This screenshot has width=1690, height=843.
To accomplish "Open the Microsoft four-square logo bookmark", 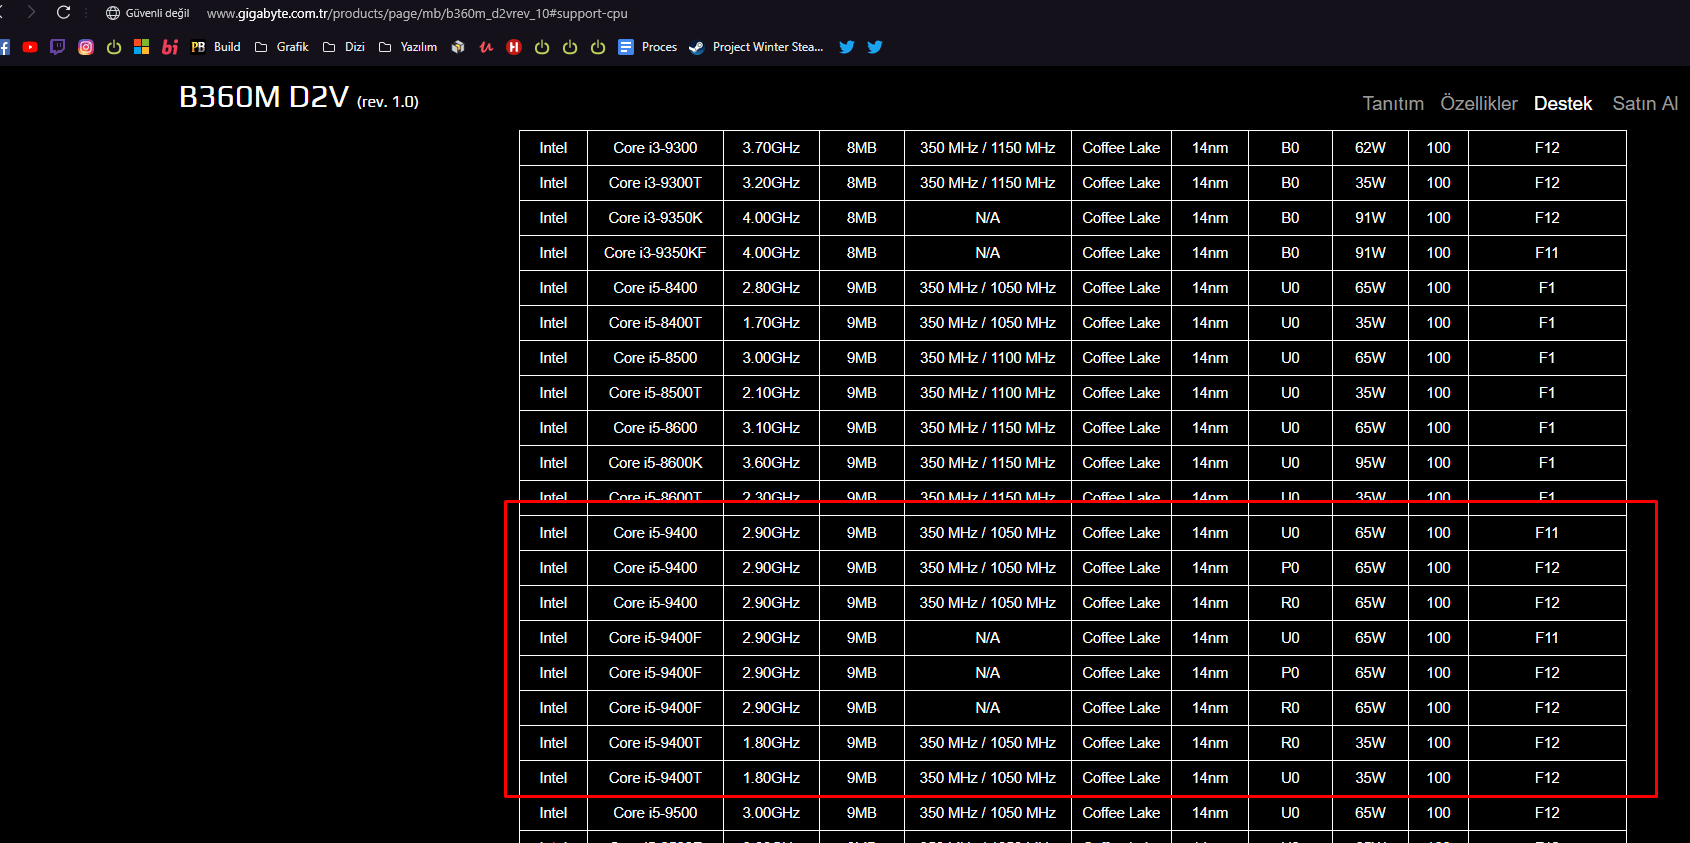I will point(141,47).
